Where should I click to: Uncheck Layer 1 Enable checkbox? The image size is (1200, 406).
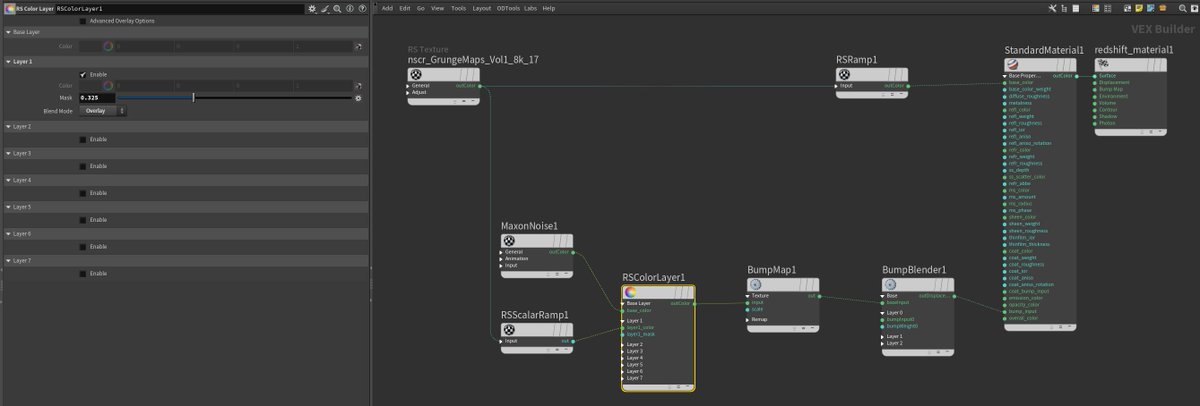pos(83,74)
